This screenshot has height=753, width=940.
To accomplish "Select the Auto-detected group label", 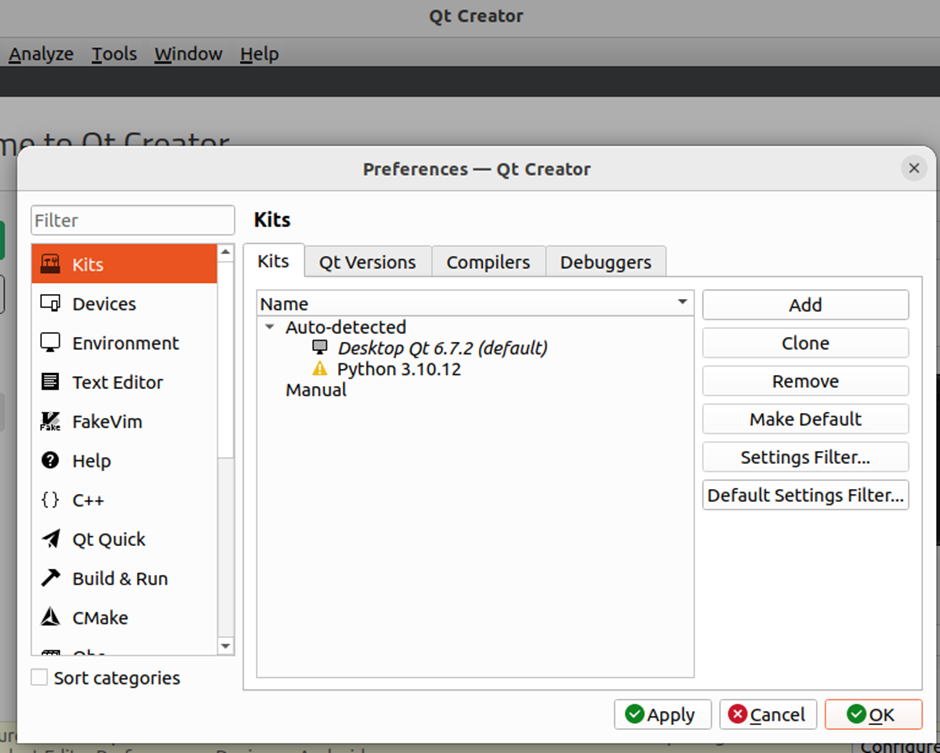I will pyautogui.click(x=346, y=327).
